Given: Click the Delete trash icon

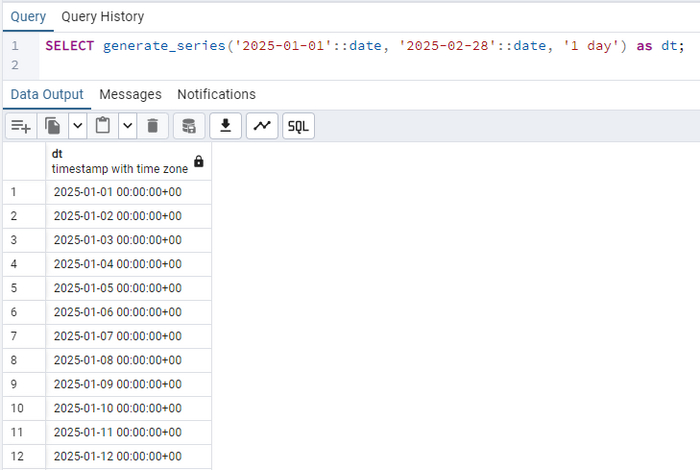Looking at the screenshot, I should [x=153, y=126].
